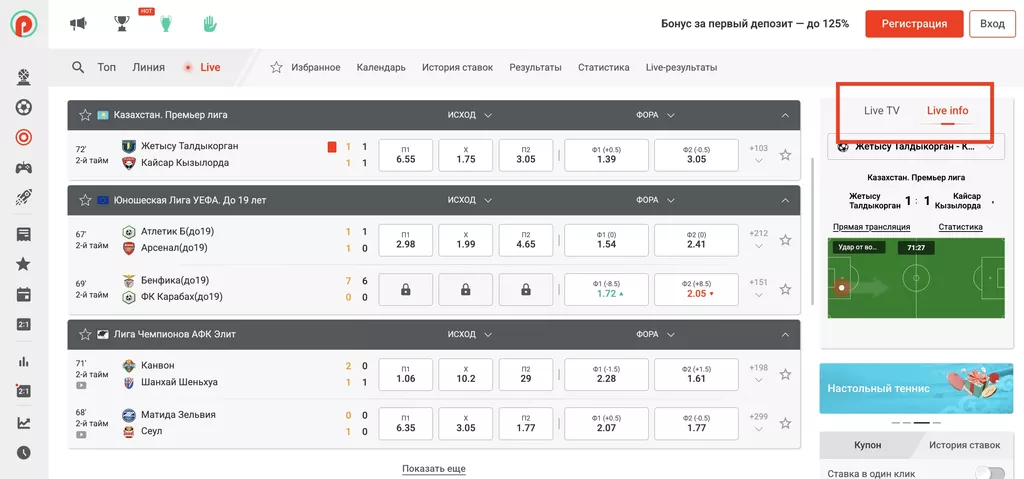This screenshot has height=479, width=1024.
Task: Click the 'Показать еще' link
Action: (433, 468)
